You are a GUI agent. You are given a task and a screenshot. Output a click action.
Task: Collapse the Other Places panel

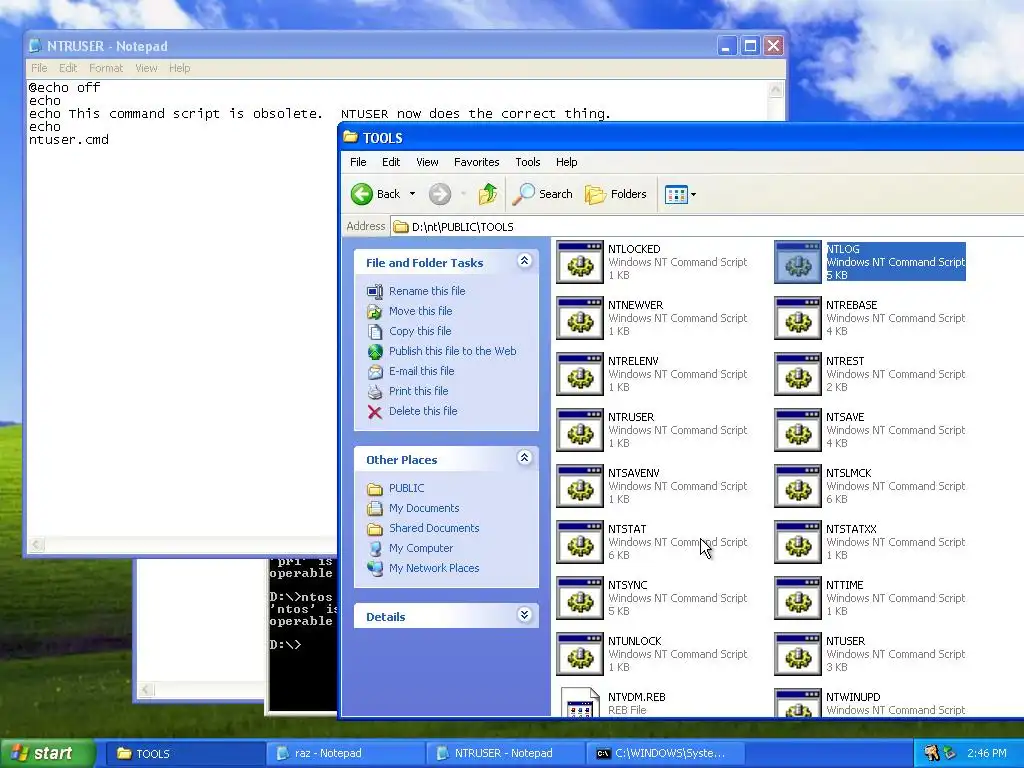coord(524,458)
